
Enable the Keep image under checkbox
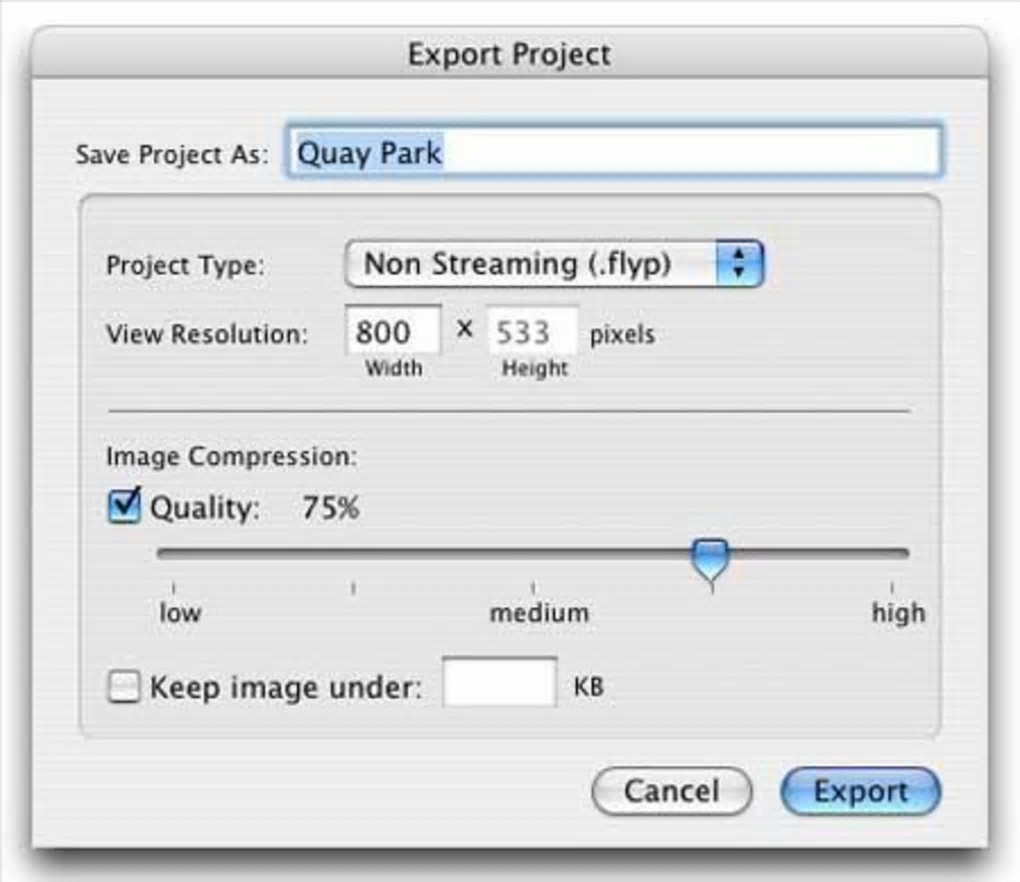124,687
